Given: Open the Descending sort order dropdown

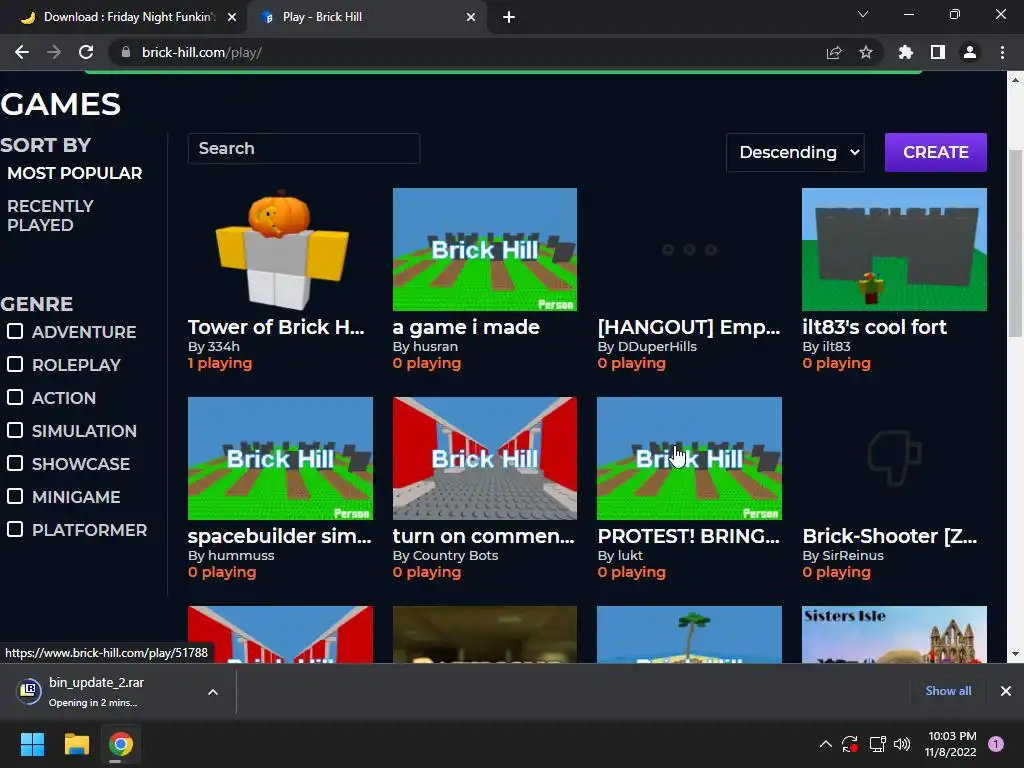Looking at the screenshot, I should tap(795, 152).
